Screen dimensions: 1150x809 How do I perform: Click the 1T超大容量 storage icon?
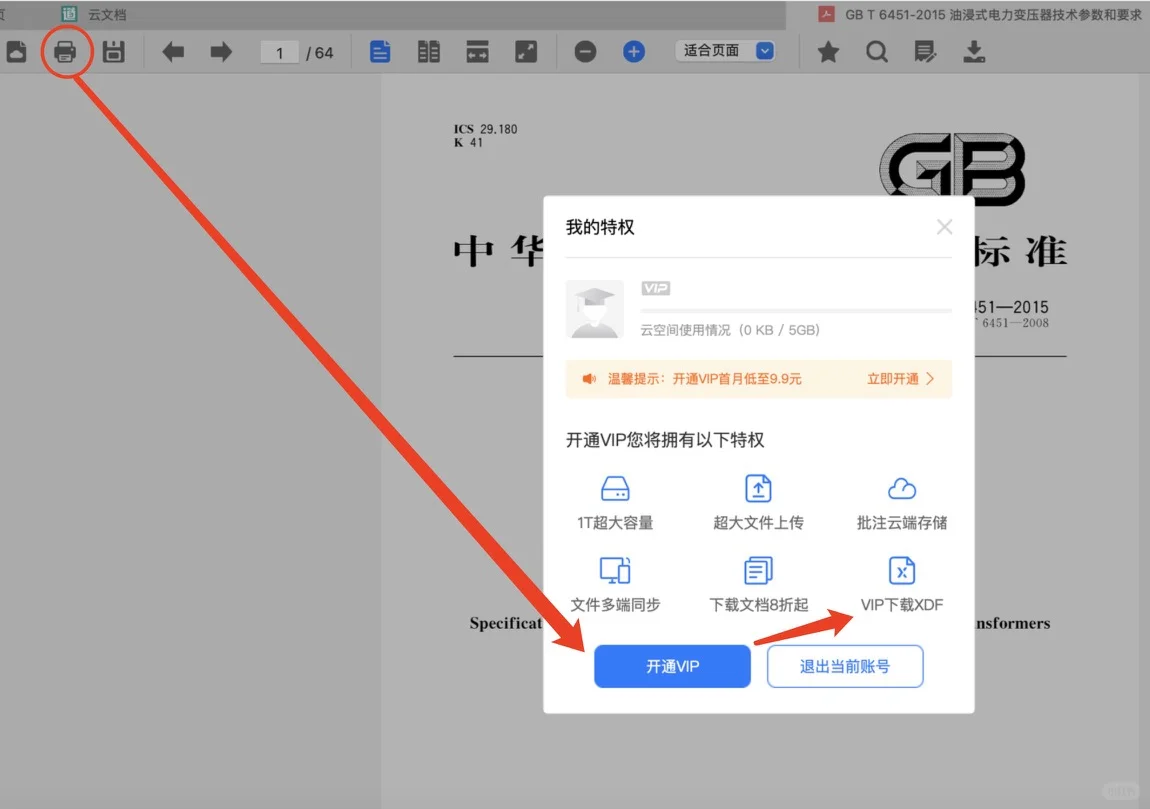[x=615, y=488]
